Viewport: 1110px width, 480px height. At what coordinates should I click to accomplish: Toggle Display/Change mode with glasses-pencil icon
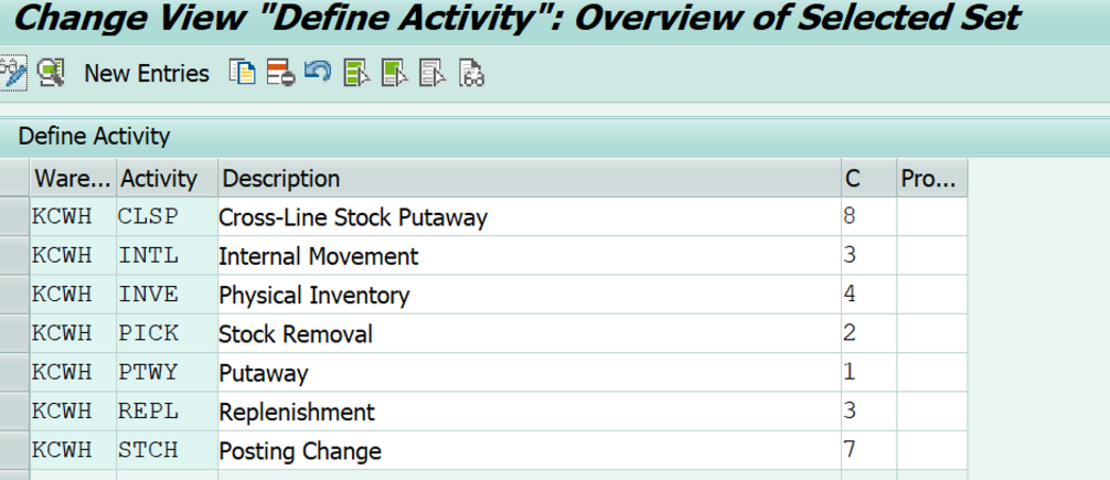[14, 72]
